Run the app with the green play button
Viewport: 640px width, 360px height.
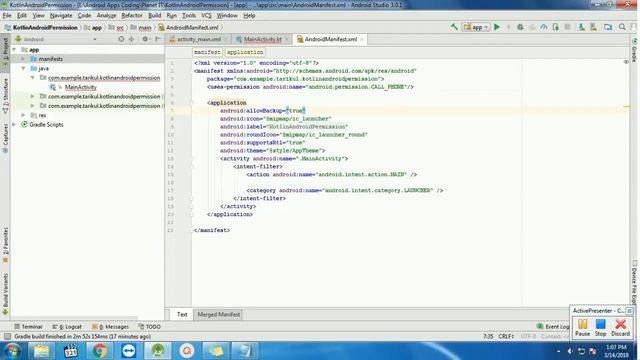point(497,27)
